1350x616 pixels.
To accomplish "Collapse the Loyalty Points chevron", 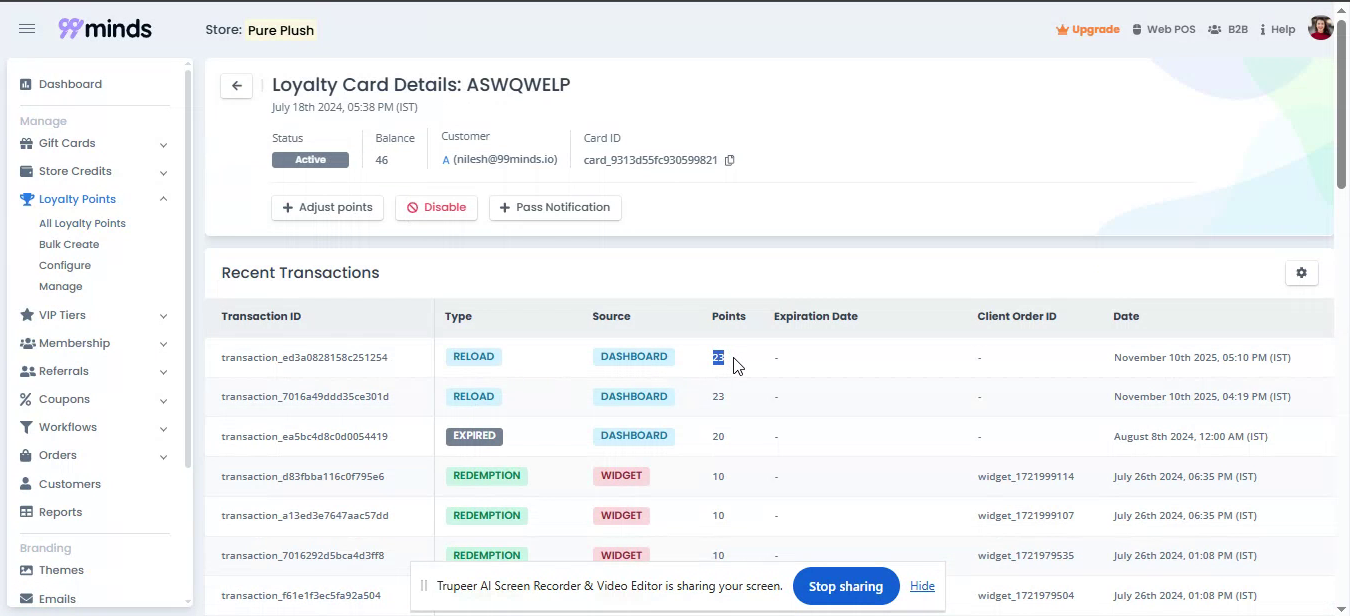I will [x=163, y=199].
